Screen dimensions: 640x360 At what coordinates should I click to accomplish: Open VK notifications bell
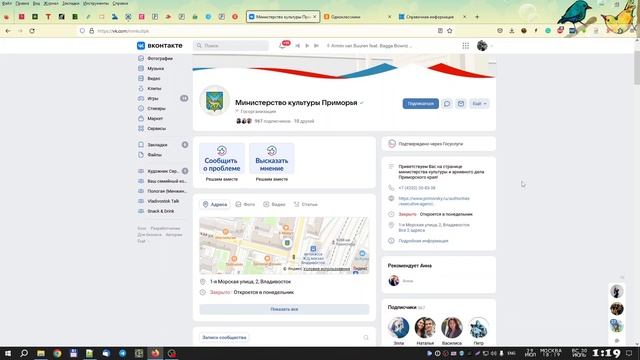[282, 46]
